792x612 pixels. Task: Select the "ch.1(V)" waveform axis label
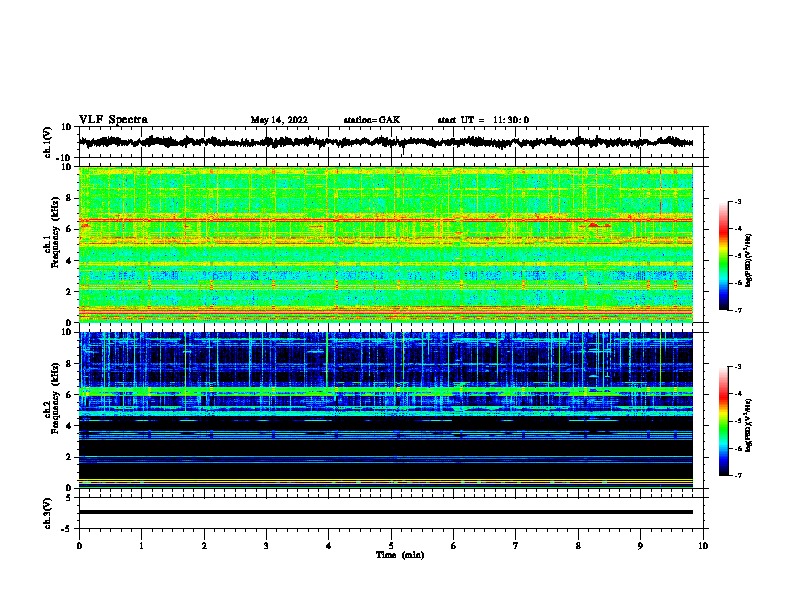[x=48, y=142]
